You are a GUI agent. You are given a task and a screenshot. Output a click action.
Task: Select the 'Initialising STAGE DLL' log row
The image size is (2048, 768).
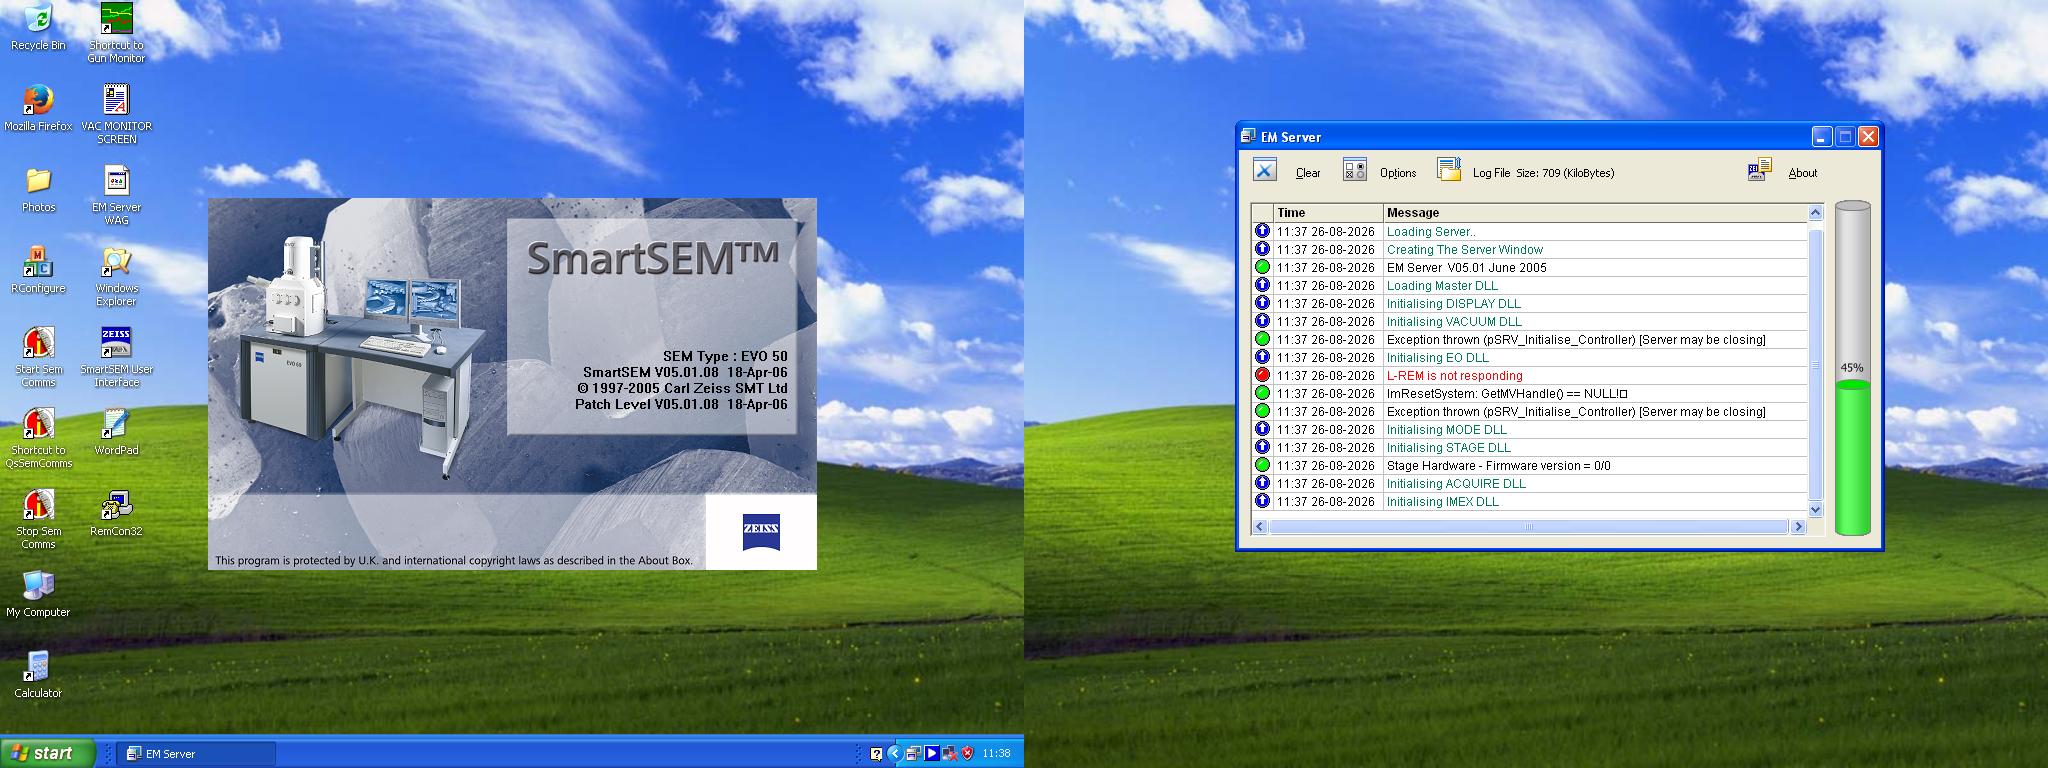click(x=1529, y=447)
